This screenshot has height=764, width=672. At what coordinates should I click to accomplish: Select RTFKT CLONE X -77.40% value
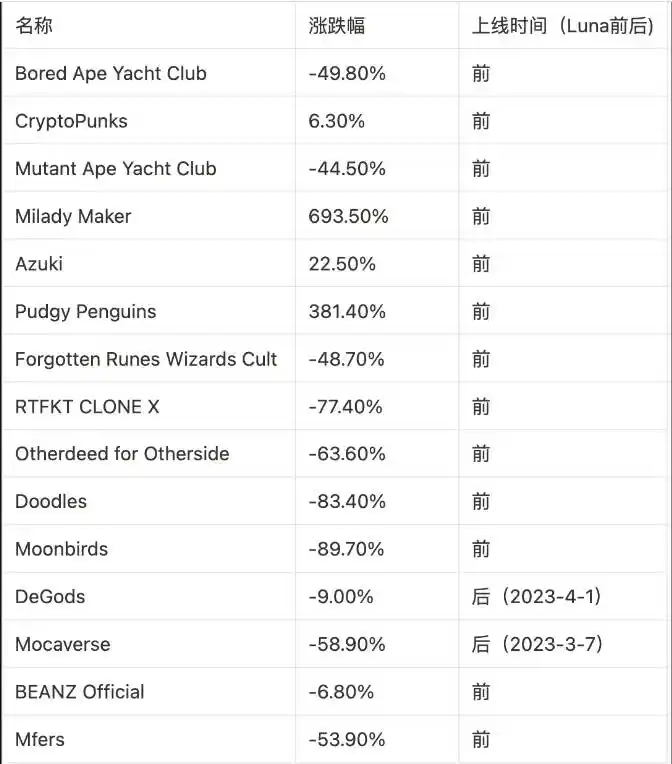pyautogui.click(x=346, y=407)
